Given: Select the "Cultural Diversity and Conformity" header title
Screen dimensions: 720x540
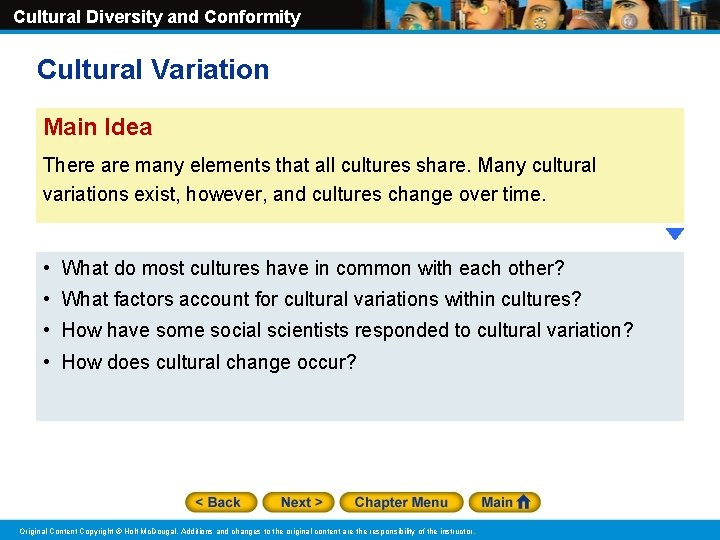Looking at the screenshot, I should [157, 17].
